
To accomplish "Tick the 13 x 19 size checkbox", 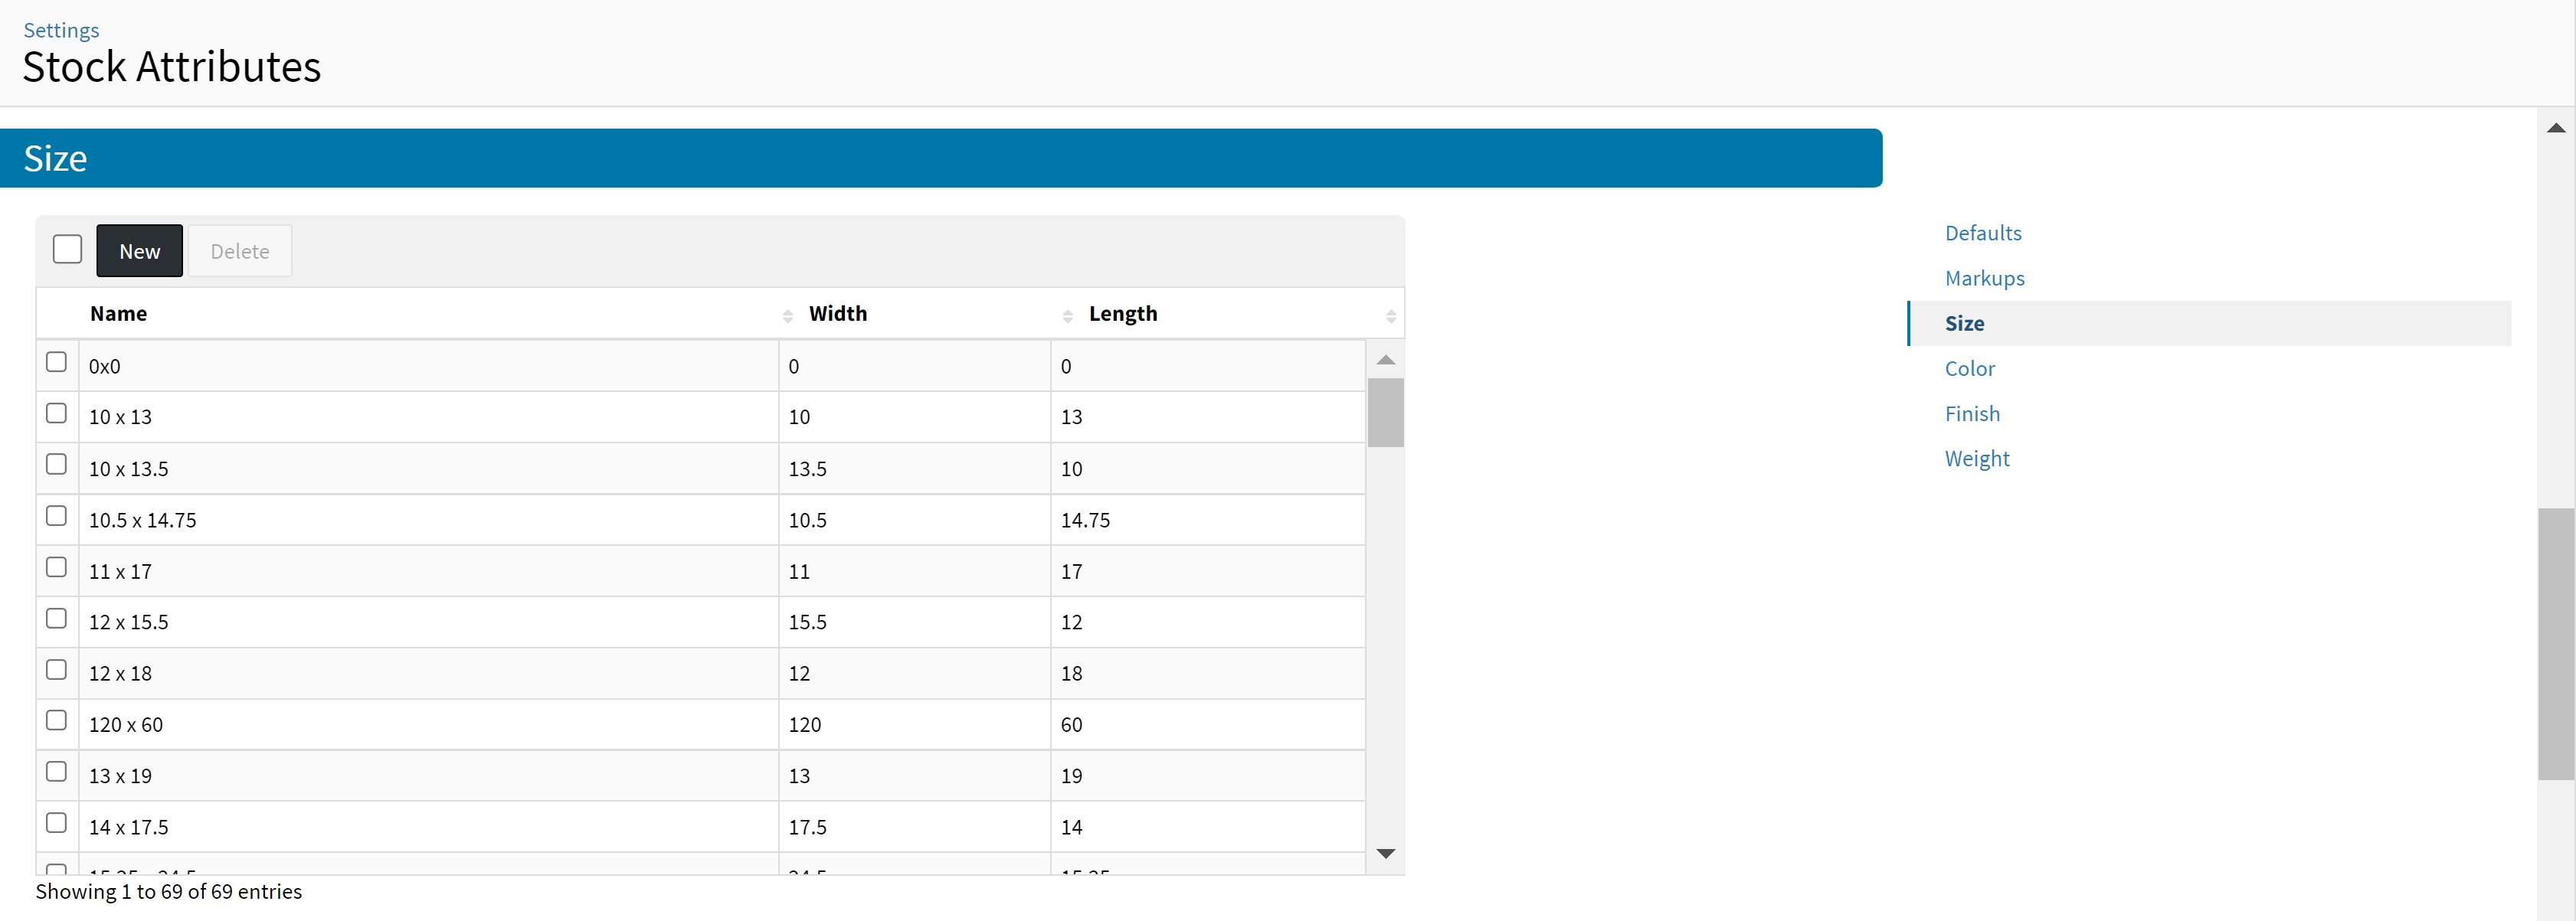I will click(x=57, y=772).
